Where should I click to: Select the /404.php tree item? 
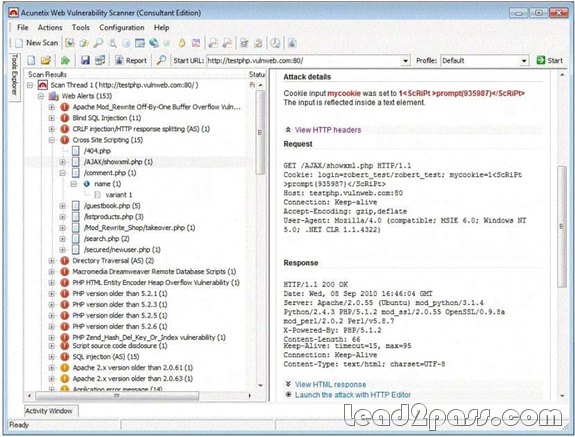coord(97,151)
